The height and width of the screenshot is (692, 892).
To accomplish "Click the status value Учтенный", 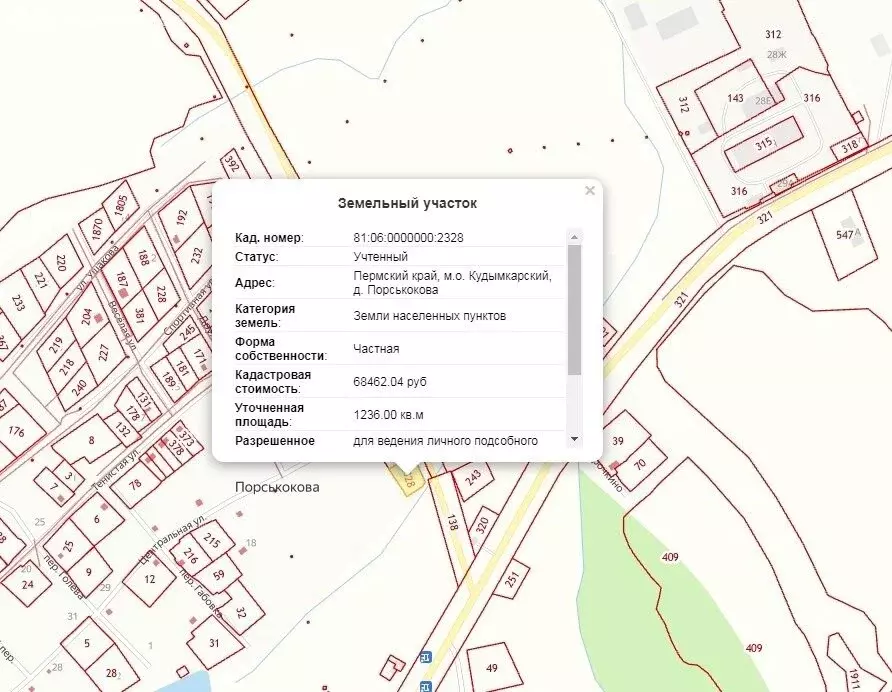I will (x=380, y=257).
